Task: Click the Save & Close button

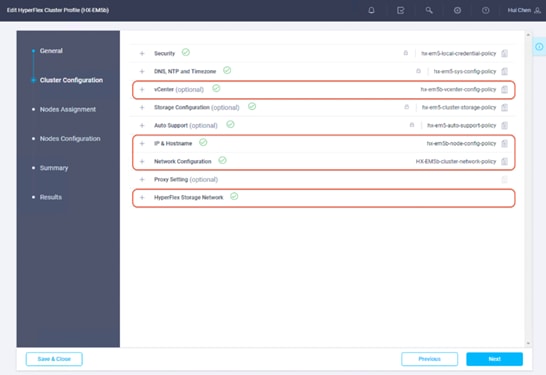Action: (x=54, y=359)
